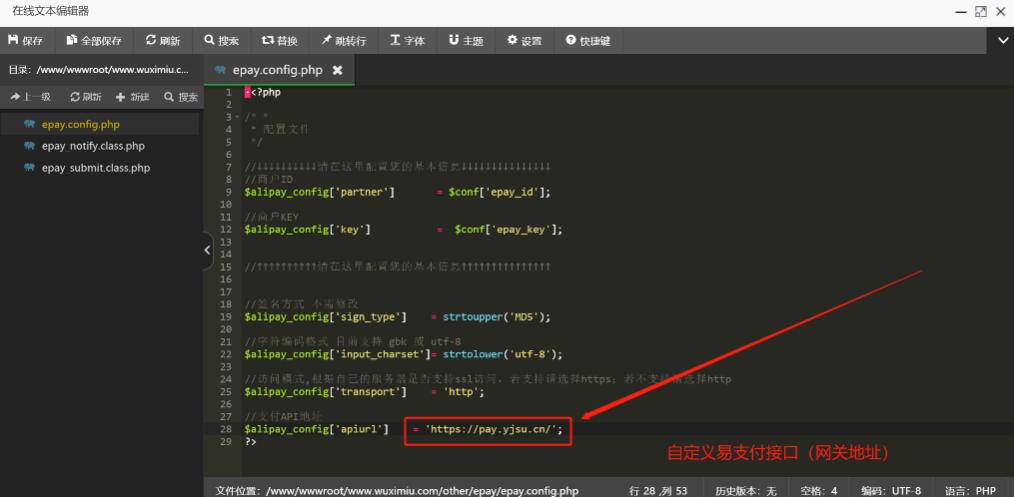
Task: Click the 保存 (Save) toolbar button
Action: tap(26, 41)
